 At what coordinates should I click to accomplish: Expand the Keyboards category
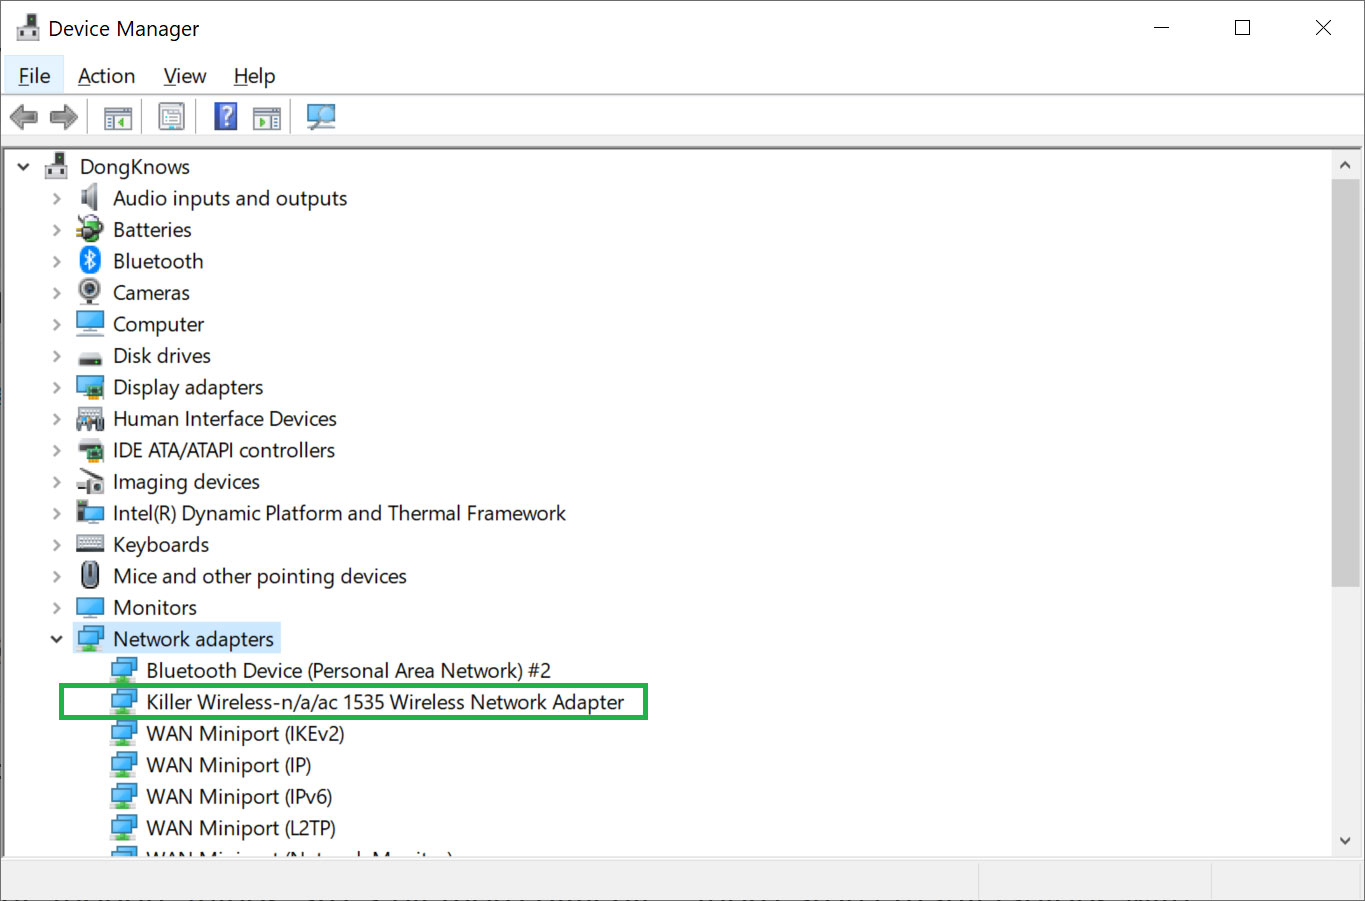57,545
